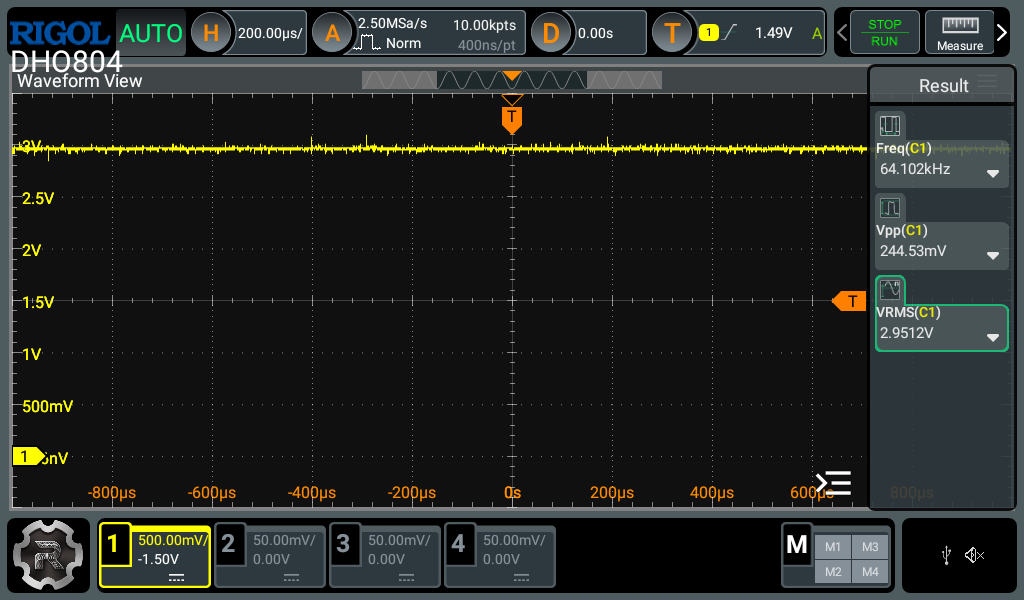Open the acquisition A settings icon
The height and width of the screenshot is (600, 1024).
332,33
